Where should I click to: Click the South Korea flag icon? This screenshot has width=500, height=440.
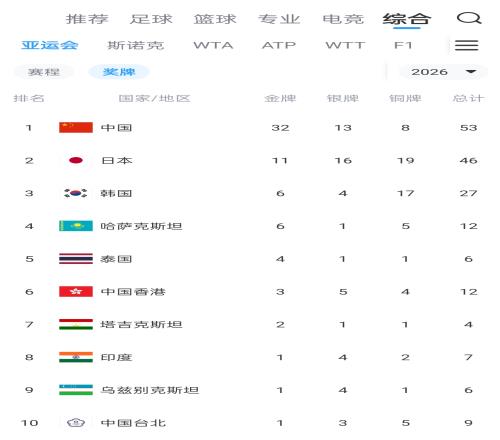point(76,193)
